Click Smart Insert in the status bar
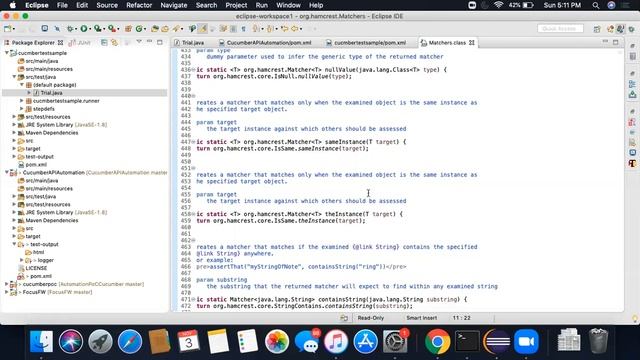This screenshot has height=360, width=640. (x=422, y=318)
